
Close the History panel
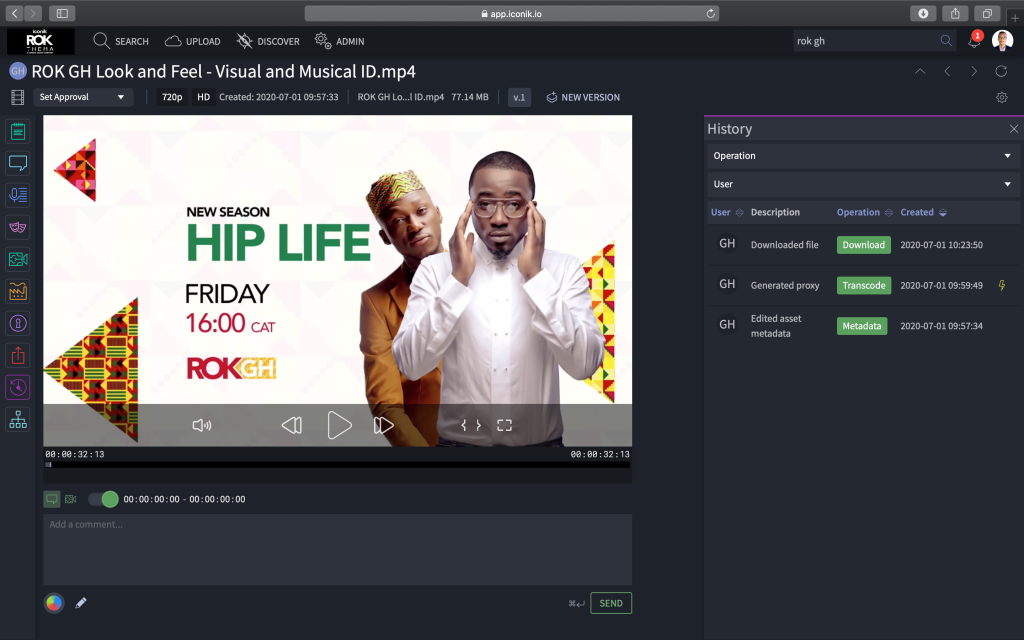pos(1014,129)
